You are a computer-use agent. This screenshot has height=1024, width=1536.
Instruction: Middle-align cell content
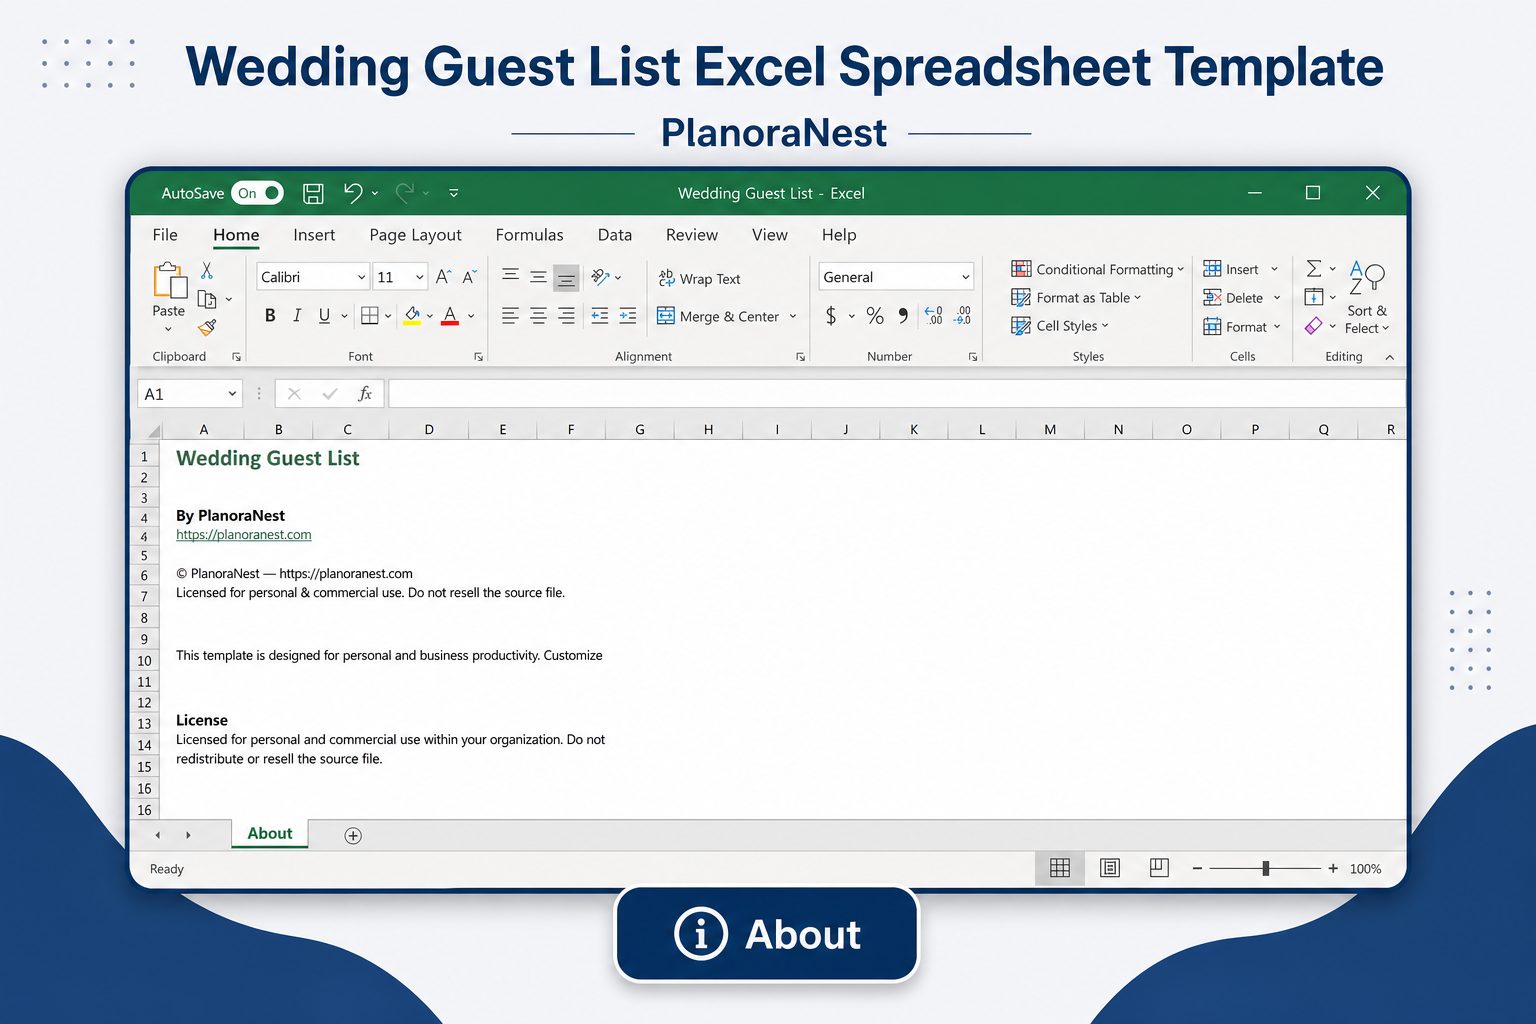[x=538, y=276]
